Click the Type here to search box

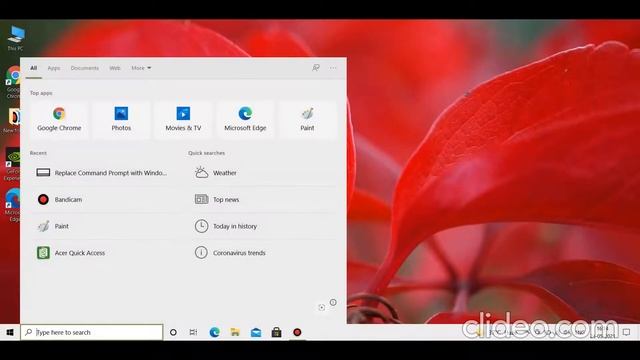(92, 332)
